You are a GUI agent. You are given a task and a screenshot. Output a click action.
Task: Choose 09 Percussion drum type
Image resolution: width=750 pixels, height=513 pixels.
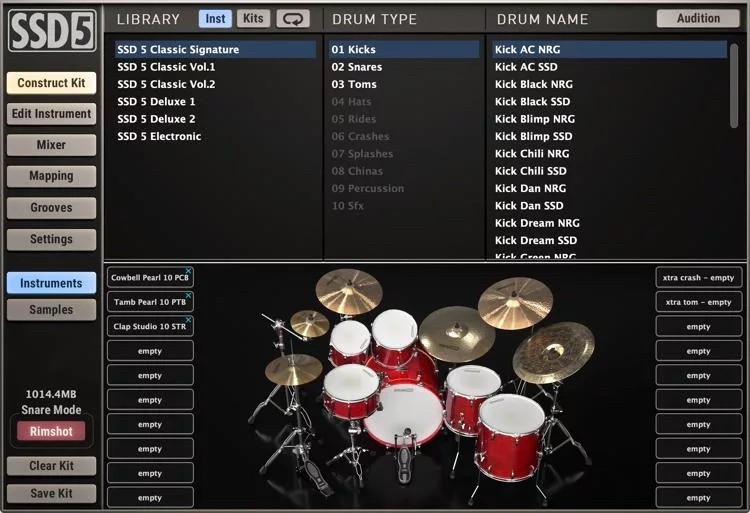(x=404, y=188)
